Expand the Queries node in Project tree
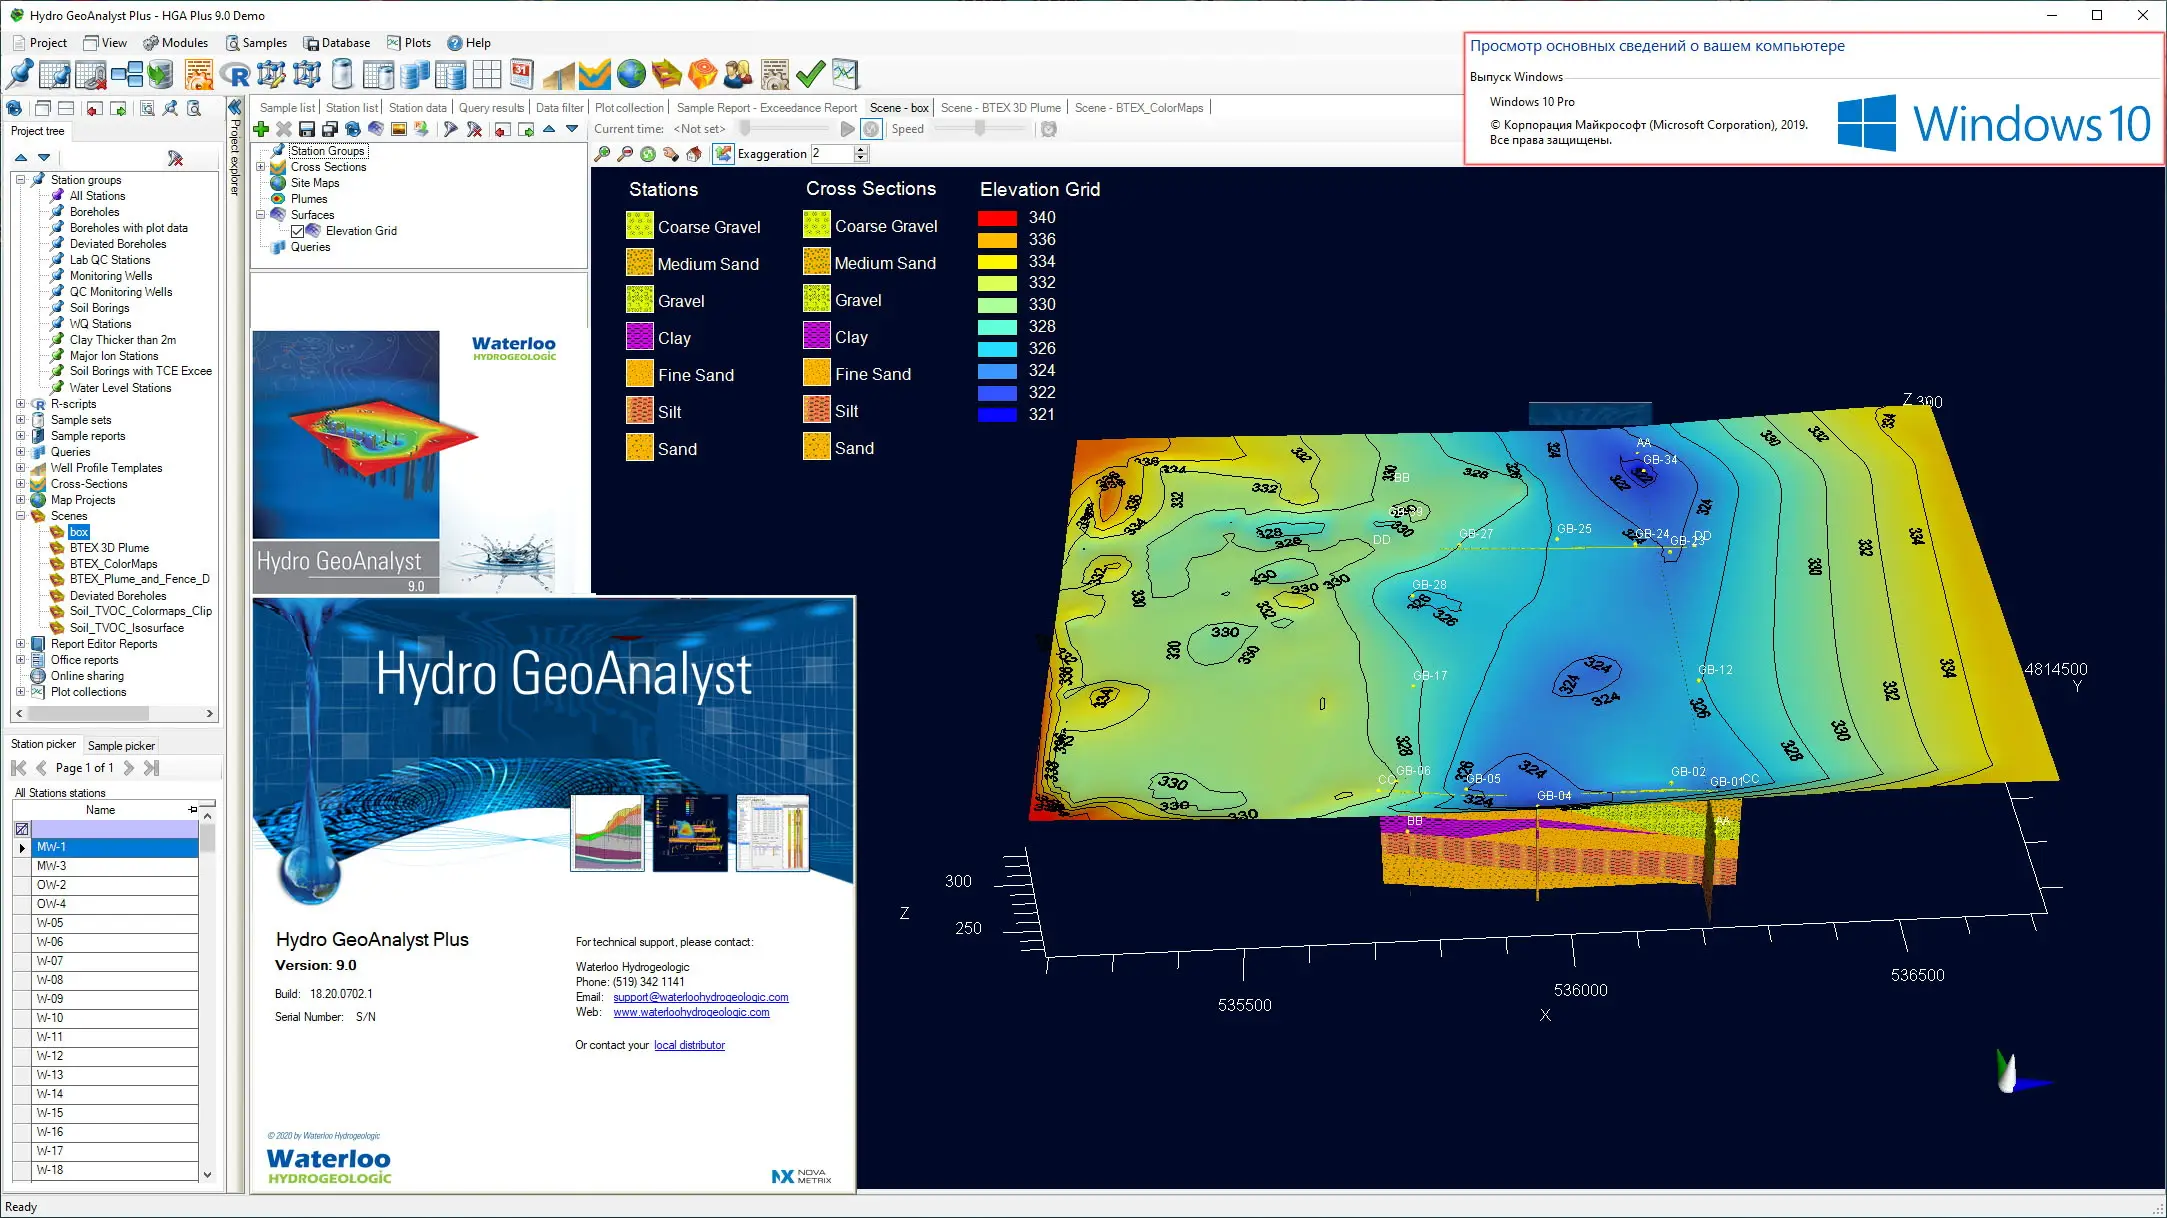This screenshot has height=1218, width=2167. pos(20,452)
